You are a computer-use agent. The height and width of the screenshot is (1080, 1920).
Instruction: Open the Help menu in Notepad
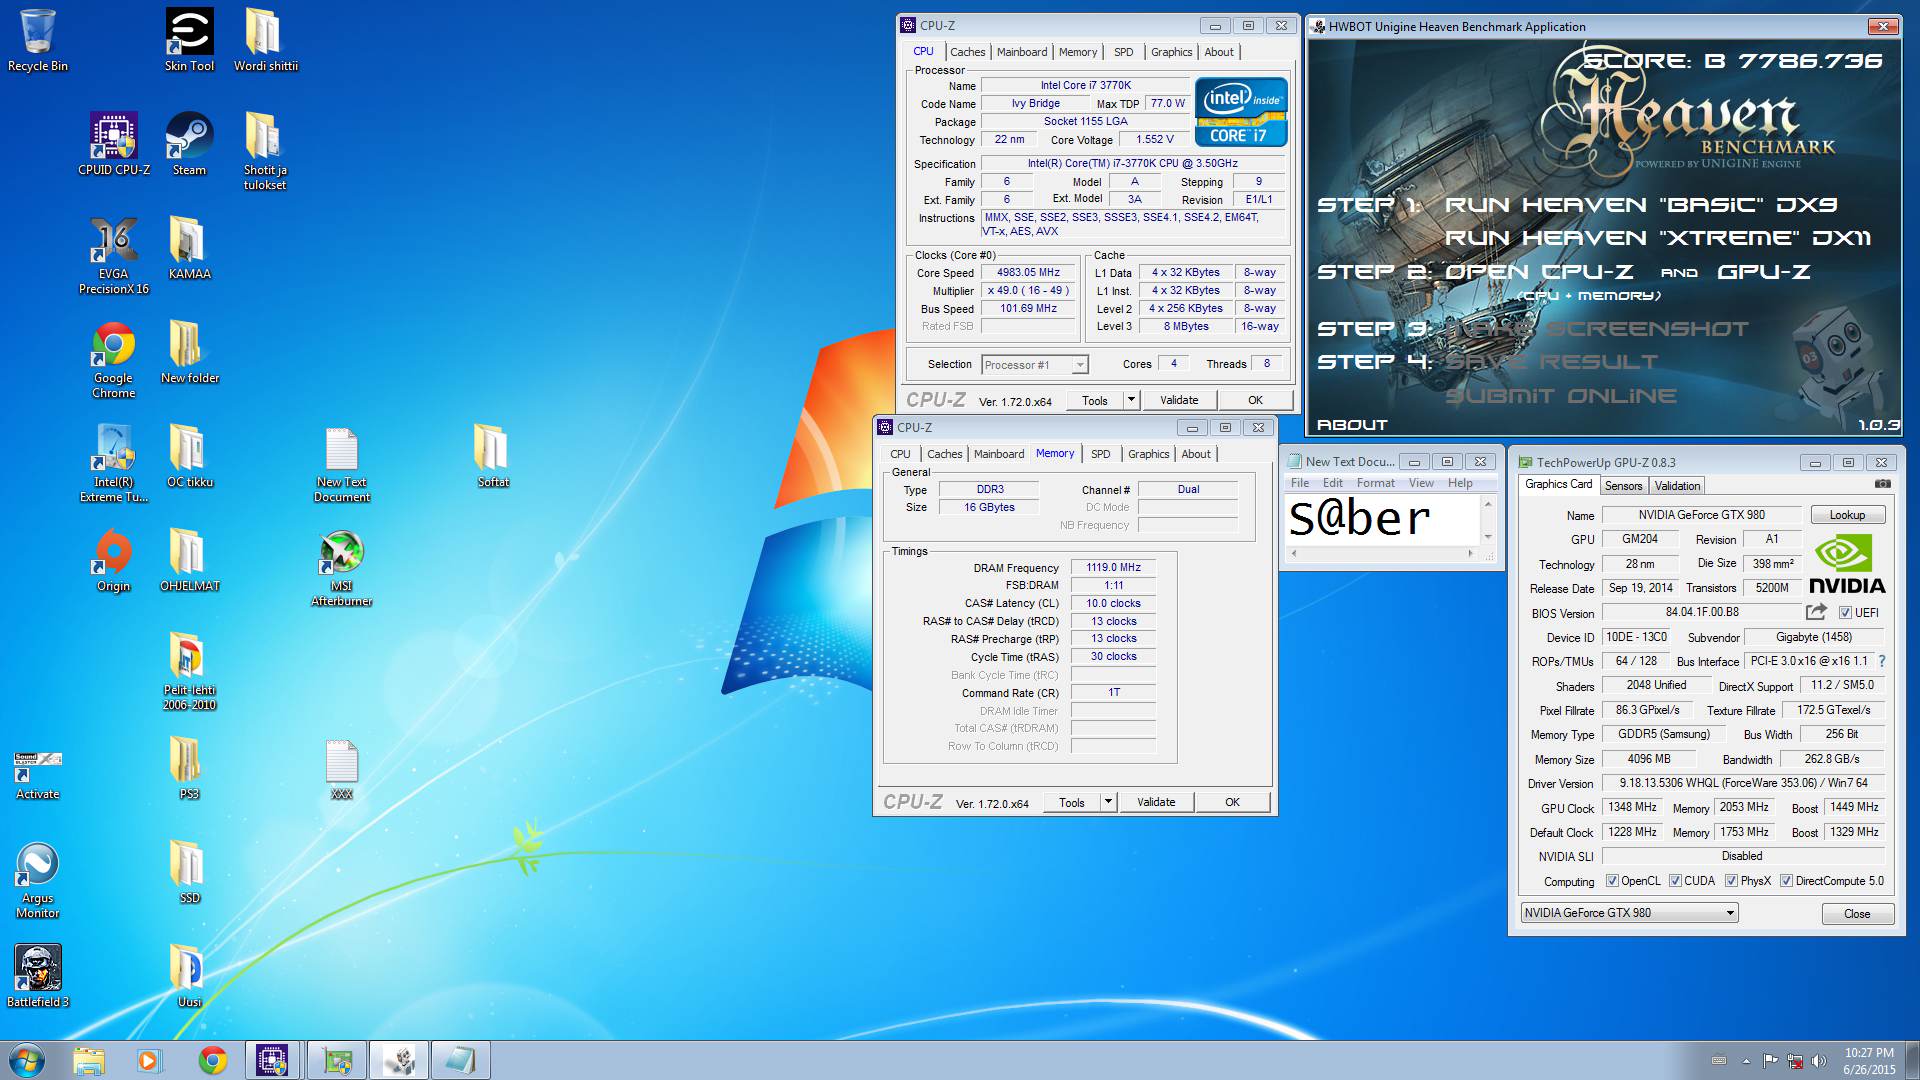click(1460, 483)
